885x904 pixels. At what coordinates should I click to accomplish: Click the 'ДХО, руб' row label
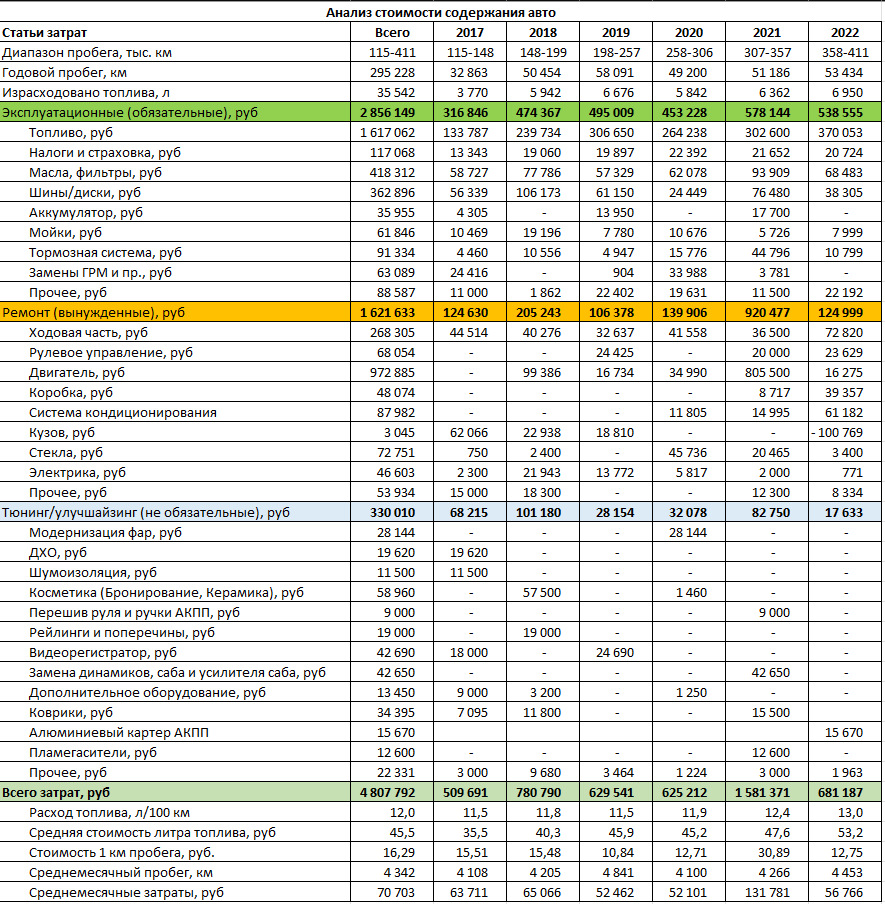58,552
